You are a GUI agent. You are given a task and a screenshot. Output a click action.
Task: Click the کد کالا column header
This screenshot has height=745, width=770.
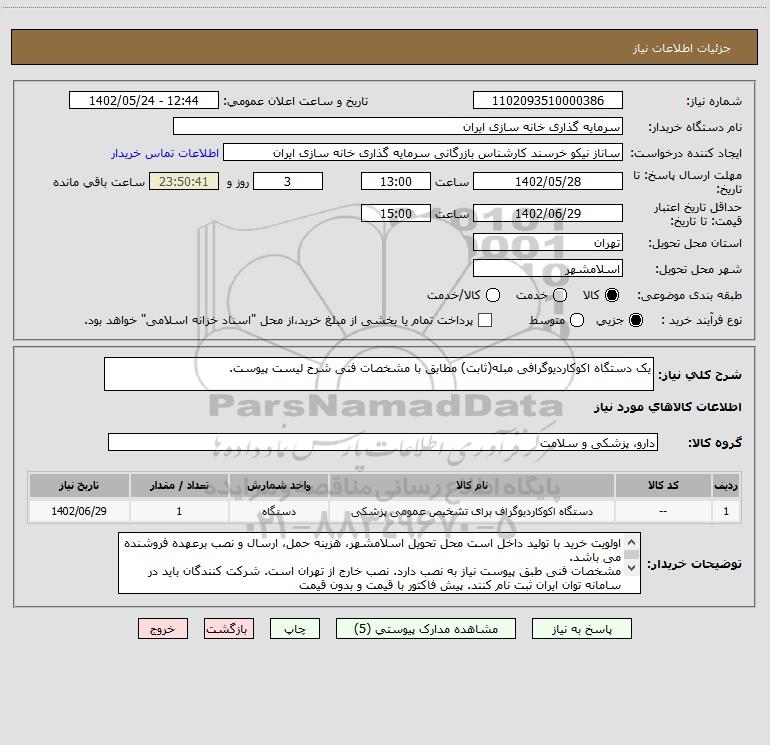(x=663, y=485)
